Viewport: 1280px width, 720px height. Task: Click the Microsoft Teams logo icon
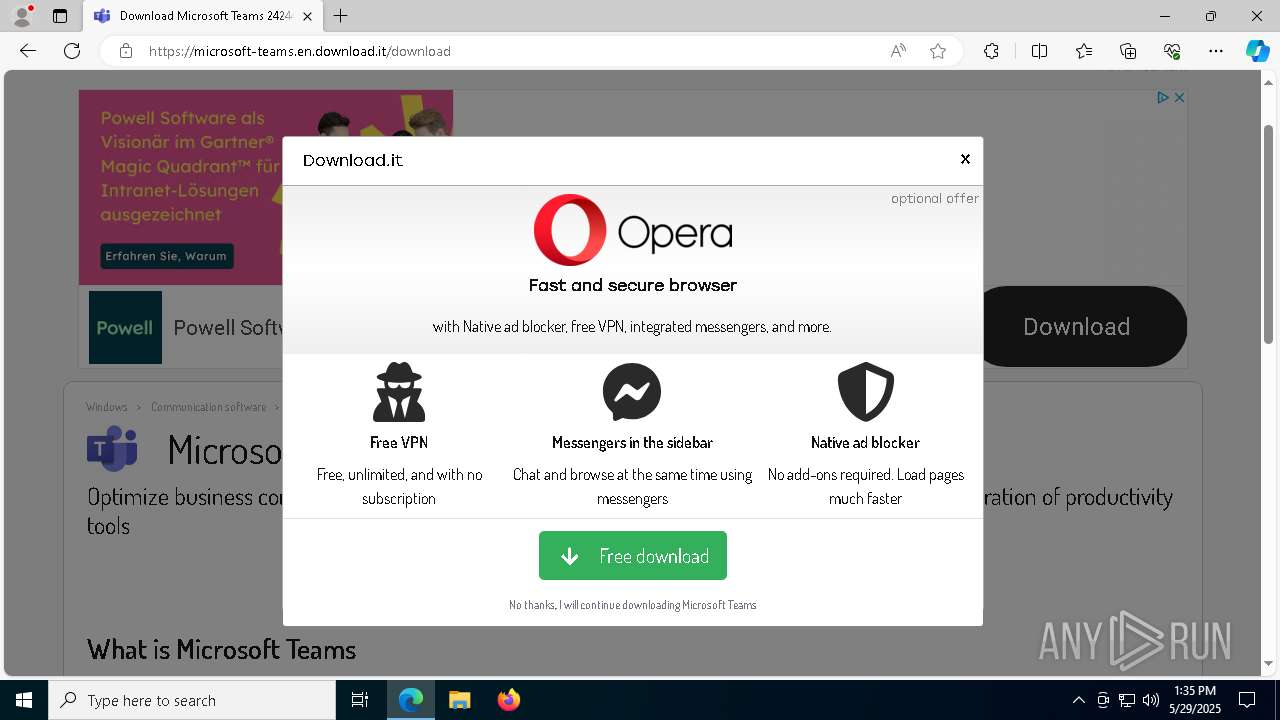[112, 449]
